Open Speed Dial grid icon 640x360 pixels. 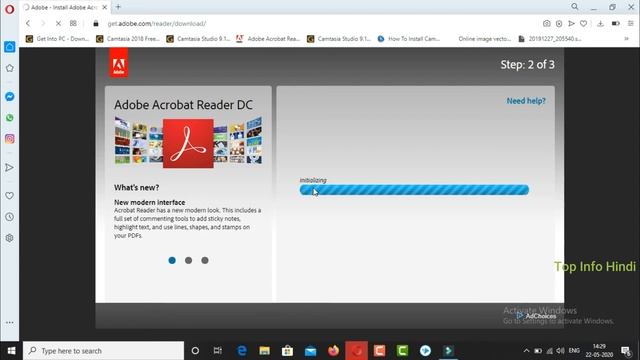[73, 24]
